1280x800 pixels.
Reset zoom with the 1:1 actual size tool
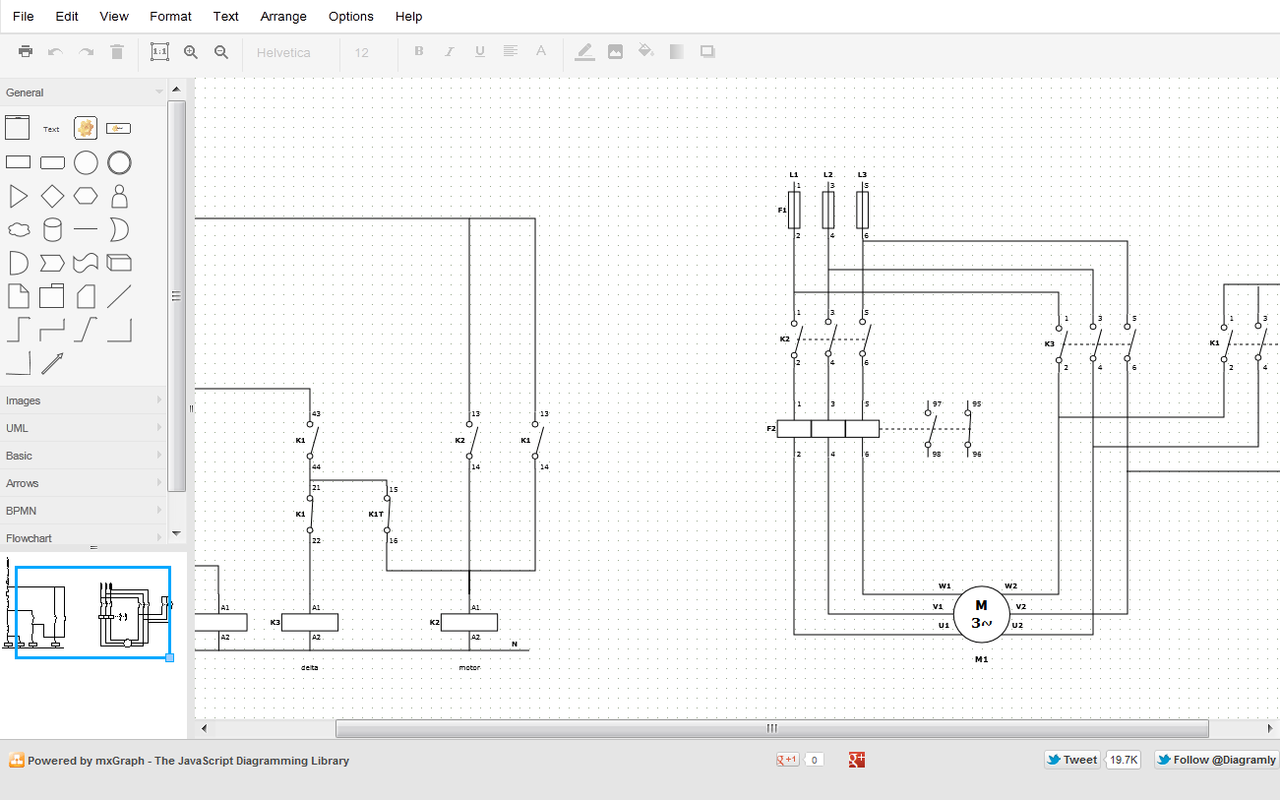point(159,51)
